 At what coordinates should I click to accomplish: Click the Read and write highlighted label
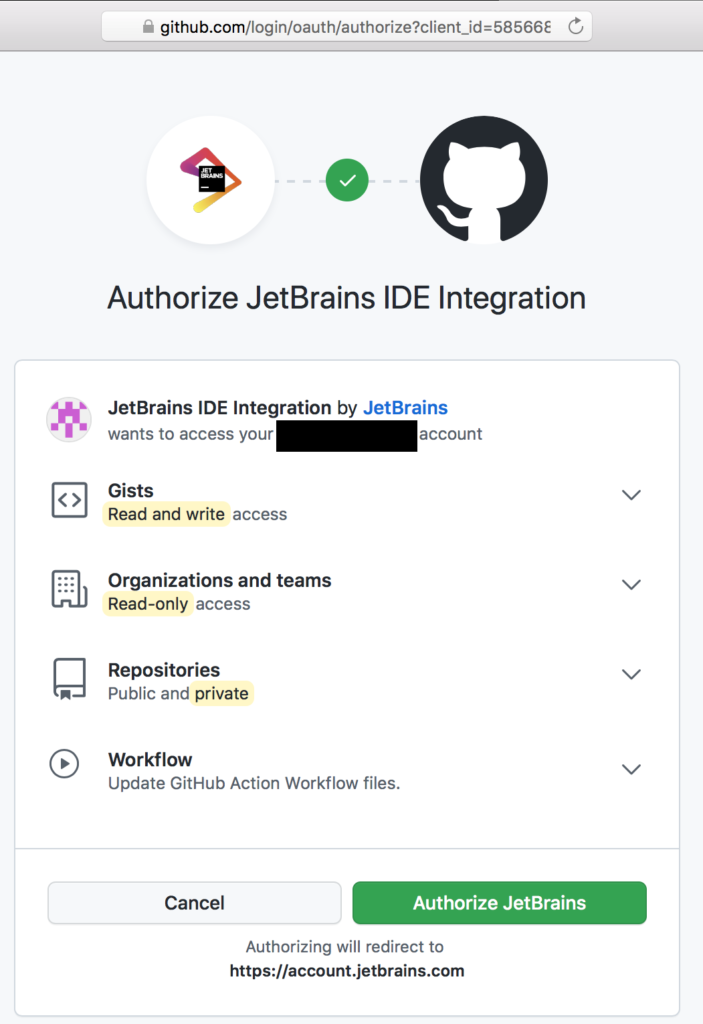(x=166, y=514)
